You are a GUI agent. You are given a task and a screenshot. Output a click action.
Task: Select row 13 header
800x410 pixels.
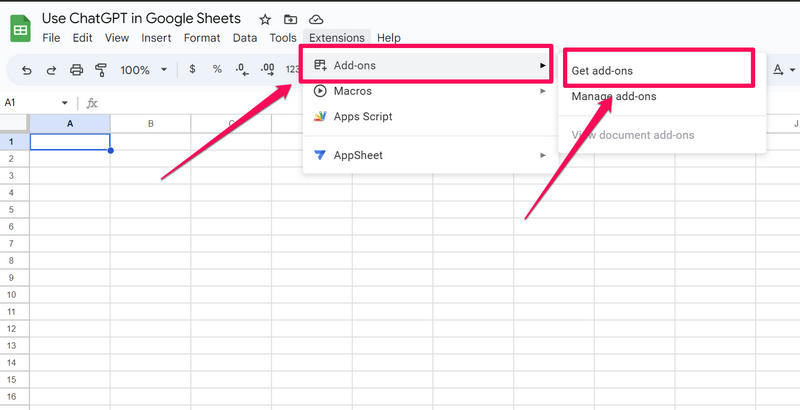click(14, 346)
